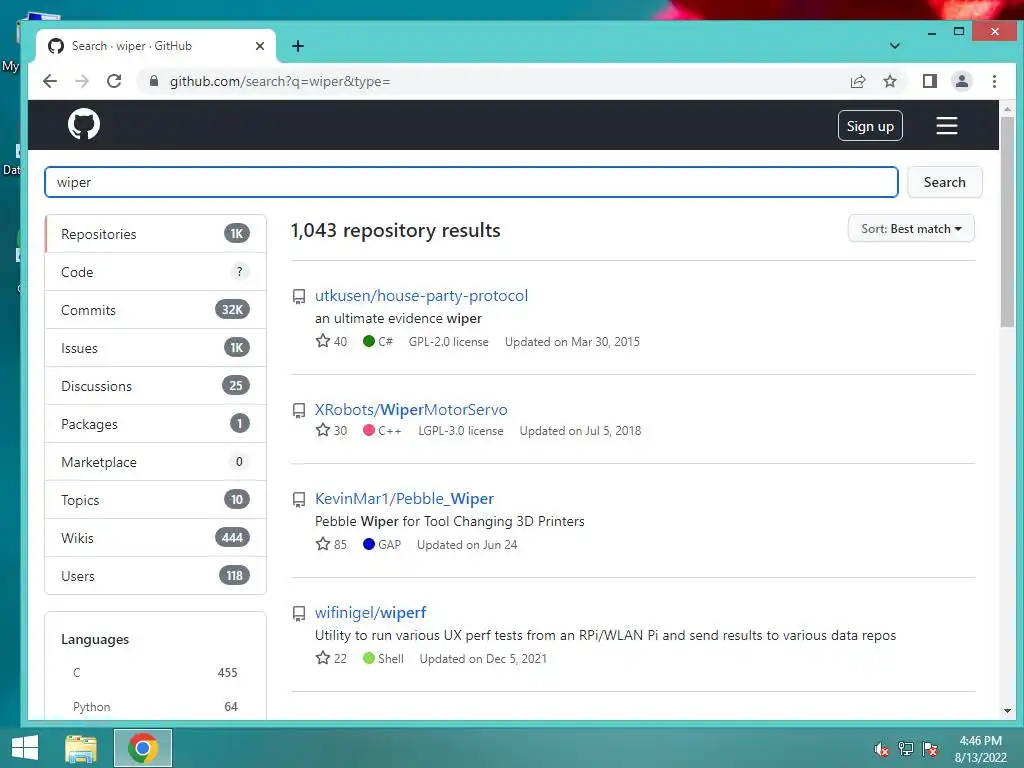Click repo icon beside KevinMar1/Pebble_Wiper

[x=298, y=500]
